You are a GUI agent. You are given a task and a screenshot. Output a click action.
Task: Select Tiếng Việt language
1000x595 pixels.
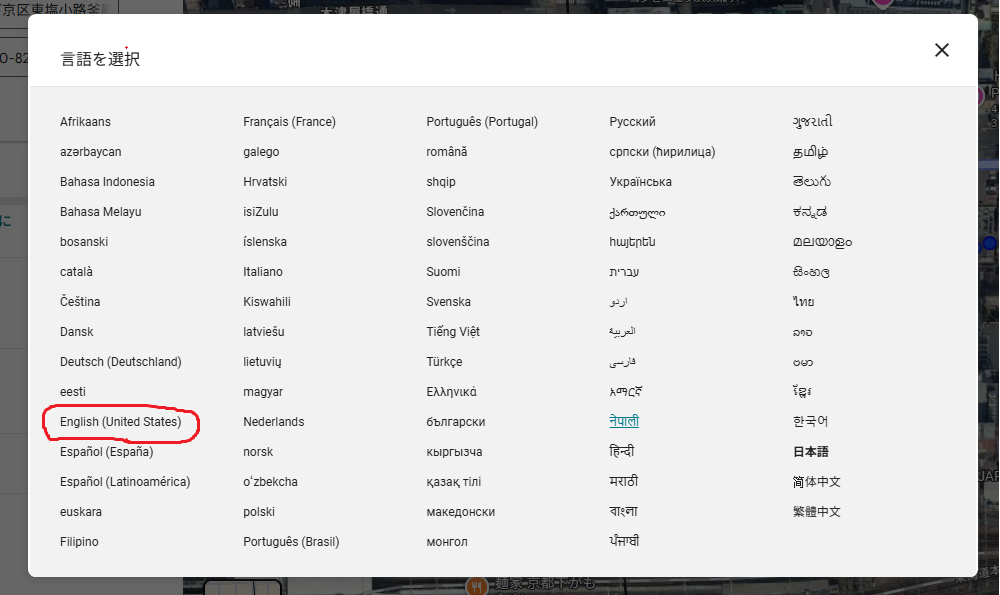453,332
